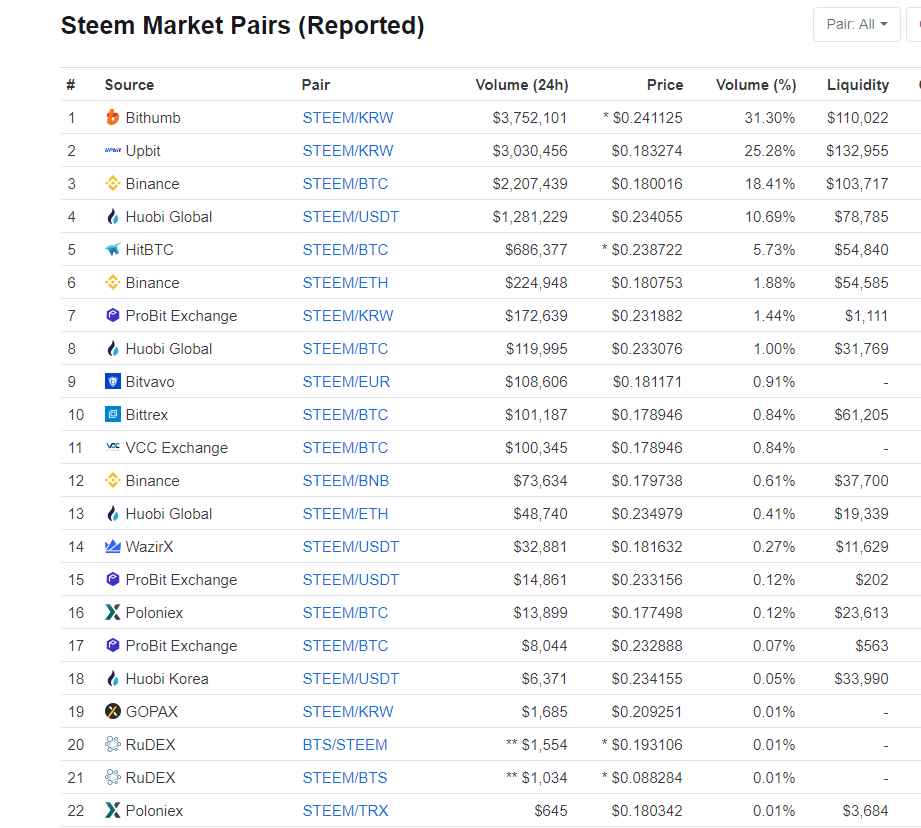921x828 pixels.
Task: Sort by Volume (%) column header
Action: [x=756, y=85]
